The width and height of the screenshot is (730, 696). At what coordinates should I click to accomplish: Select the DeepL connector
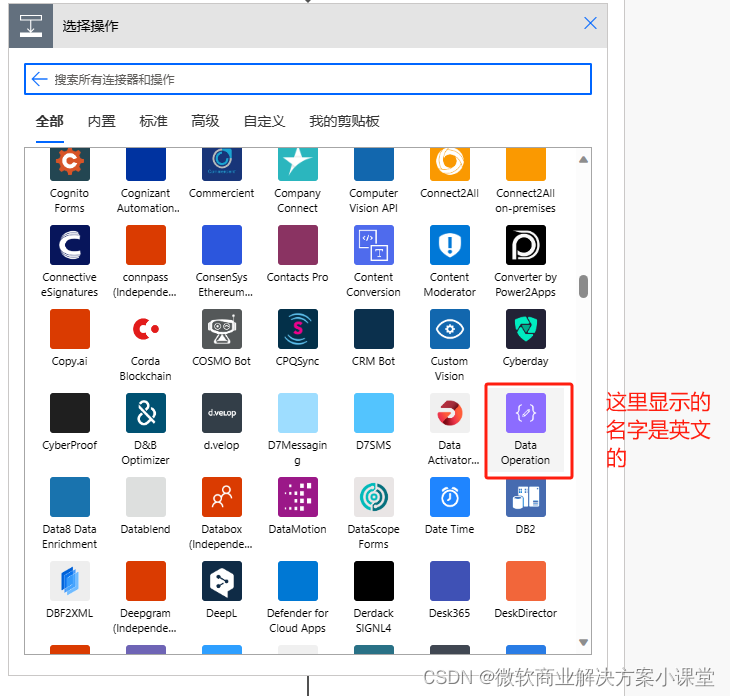222,581
